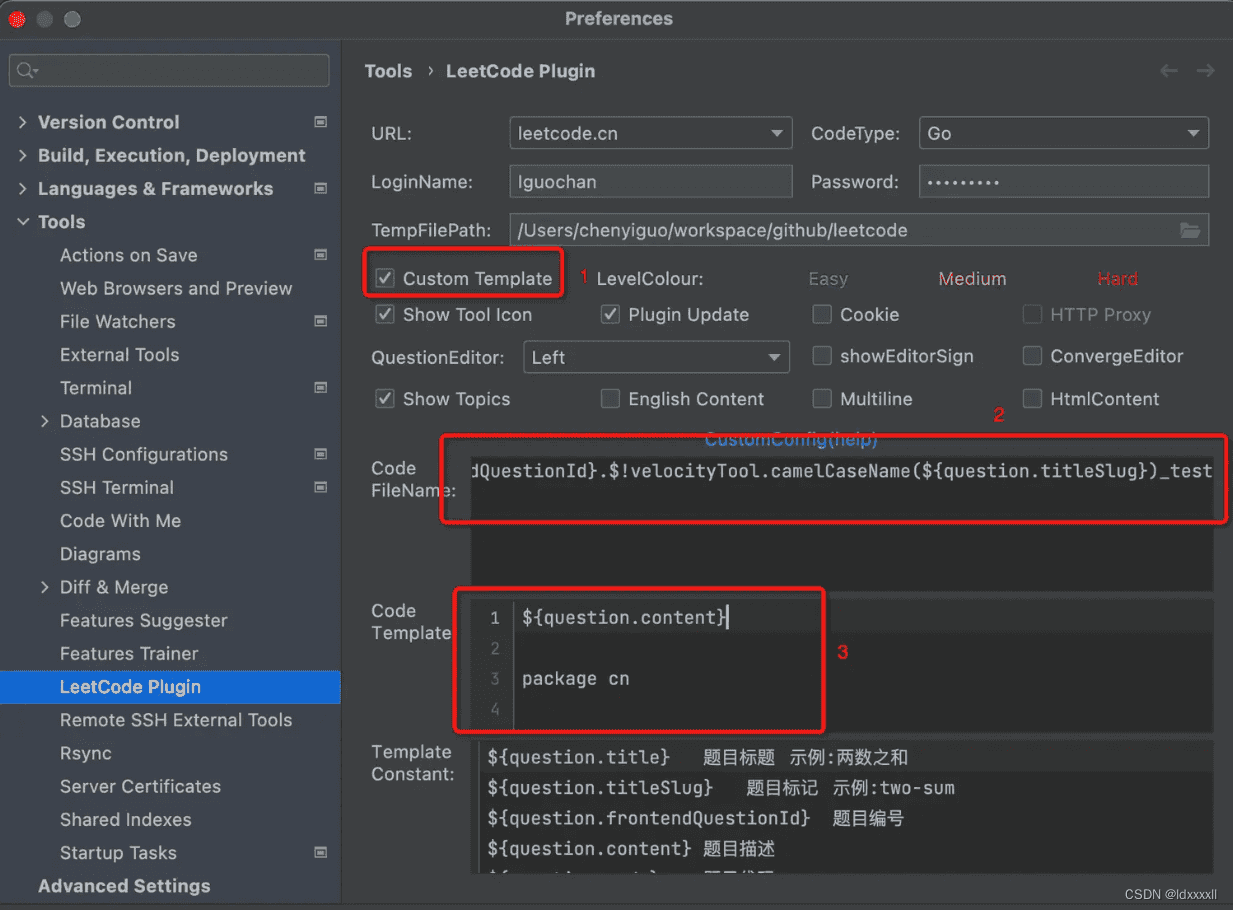1233x910 pixels.
Task: Click line 3 'package cn' in Code Template
Action: pos(575,679)
